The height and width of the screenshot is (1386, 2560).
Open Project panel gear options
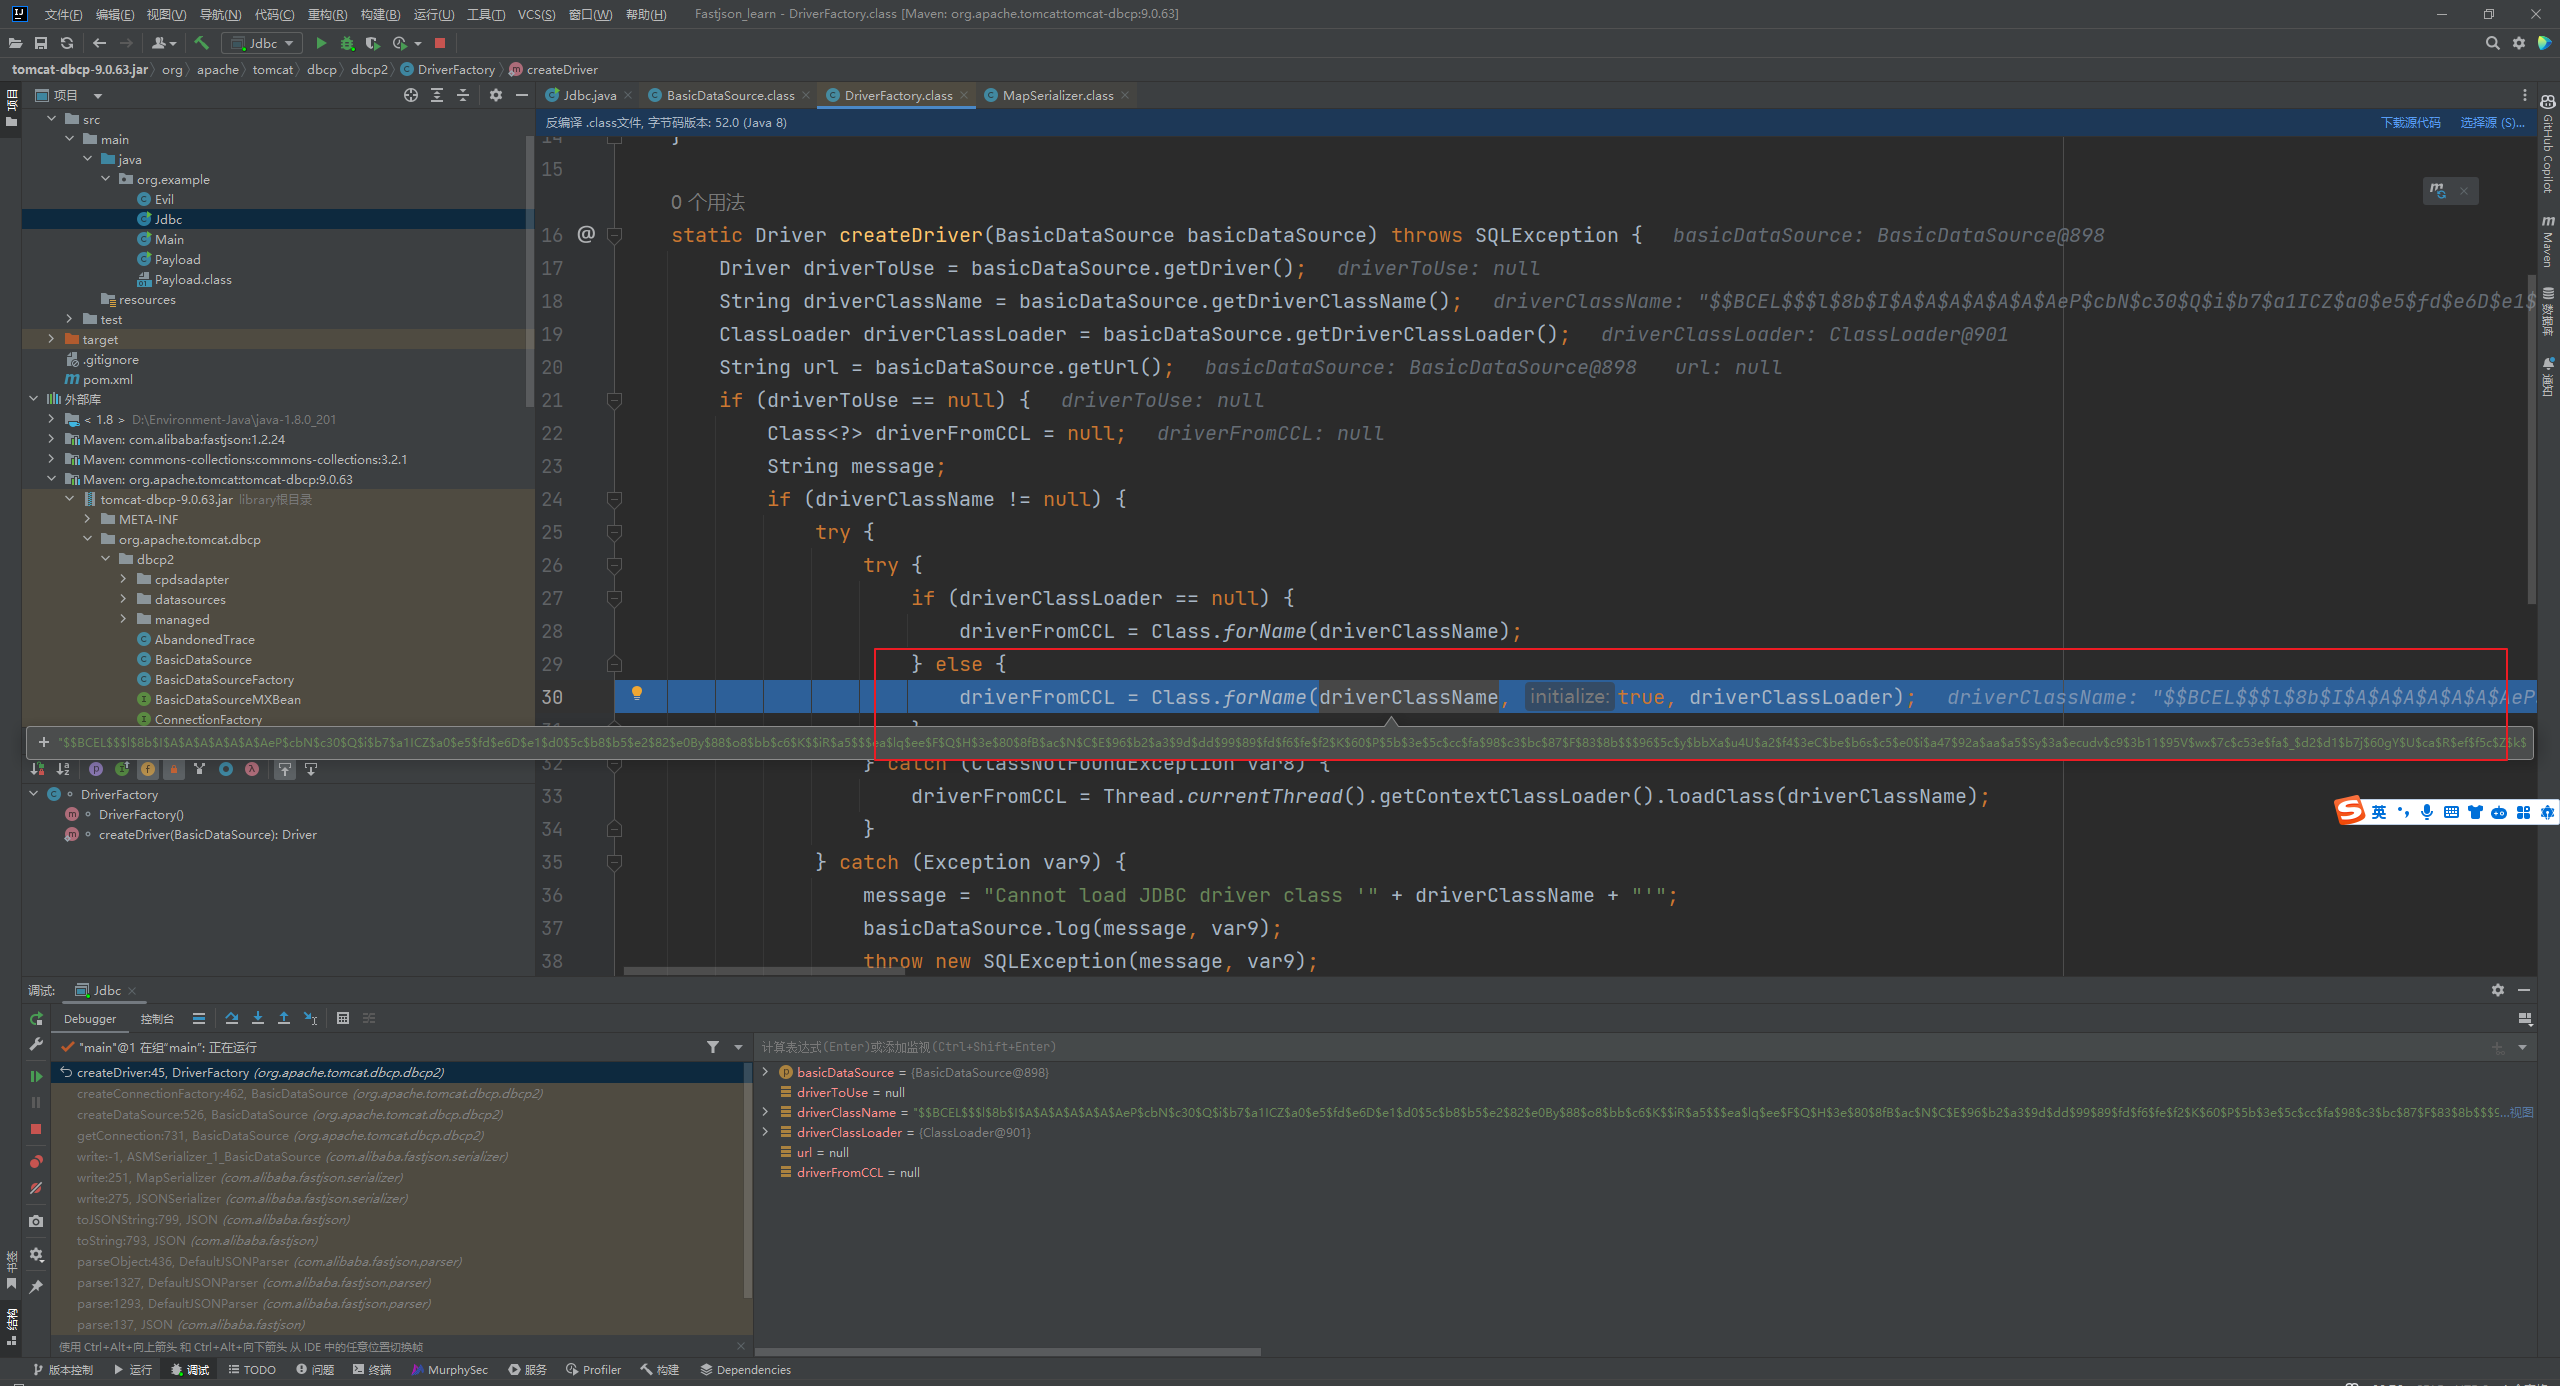pos(496,95)
